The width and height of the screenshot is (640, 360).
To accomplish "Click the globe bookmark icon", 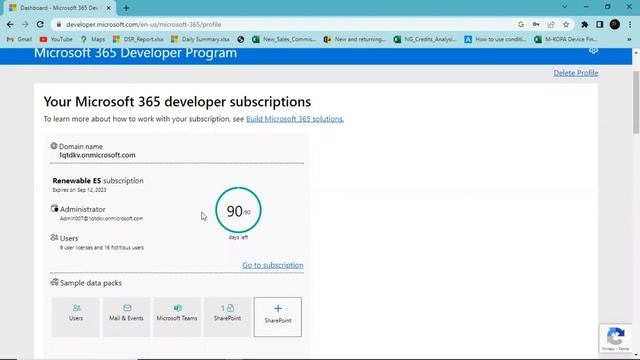I will pos(241,39).
